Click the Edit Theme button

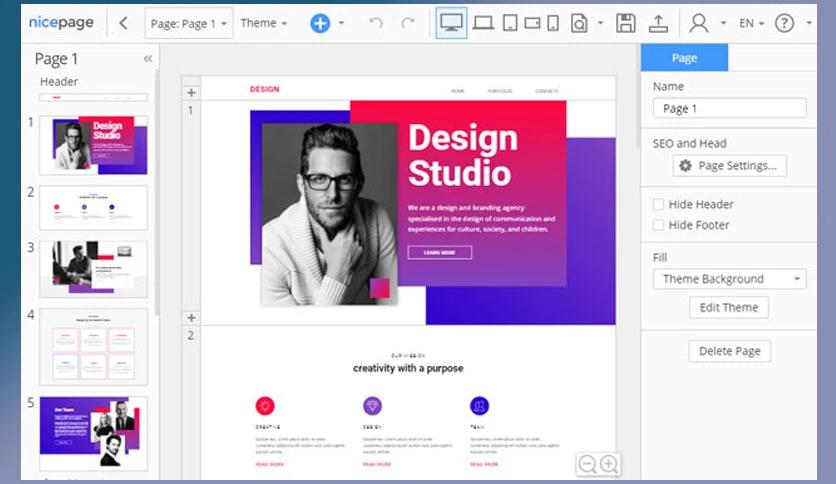click(x=729, y=308)
